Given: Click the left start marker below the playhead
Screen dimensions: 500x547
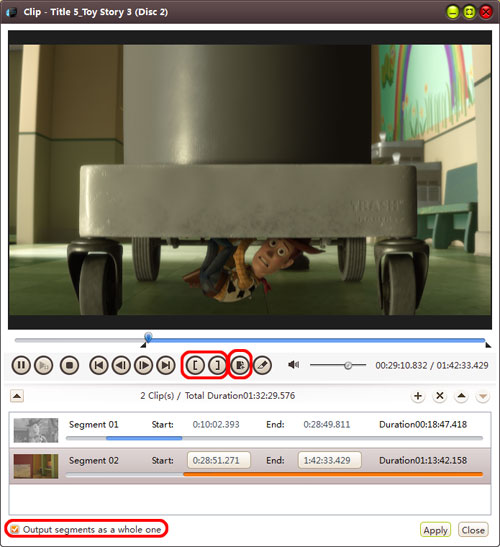Looking at the screenshot, I should 143,345.
